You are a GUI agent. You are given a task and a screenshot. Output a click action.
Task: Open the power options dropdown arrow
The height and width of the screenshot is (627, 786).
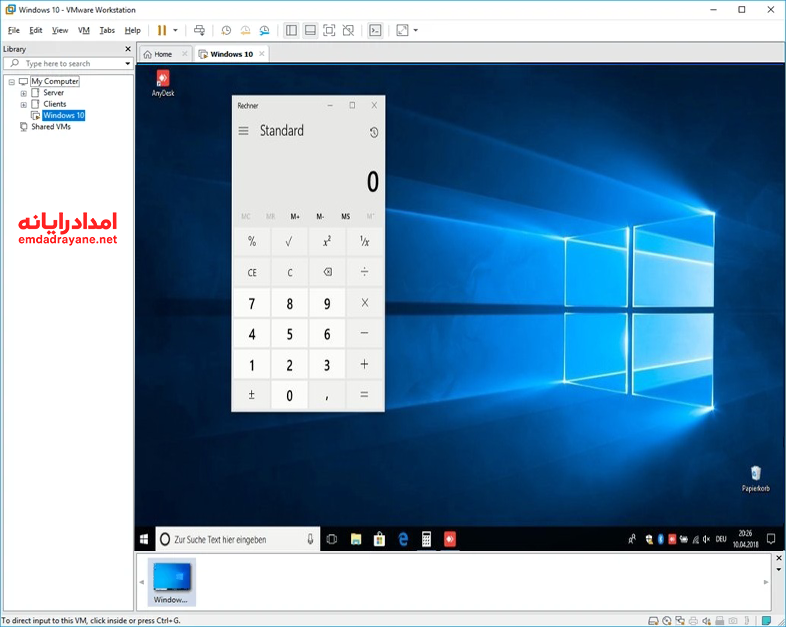point(175,31)
